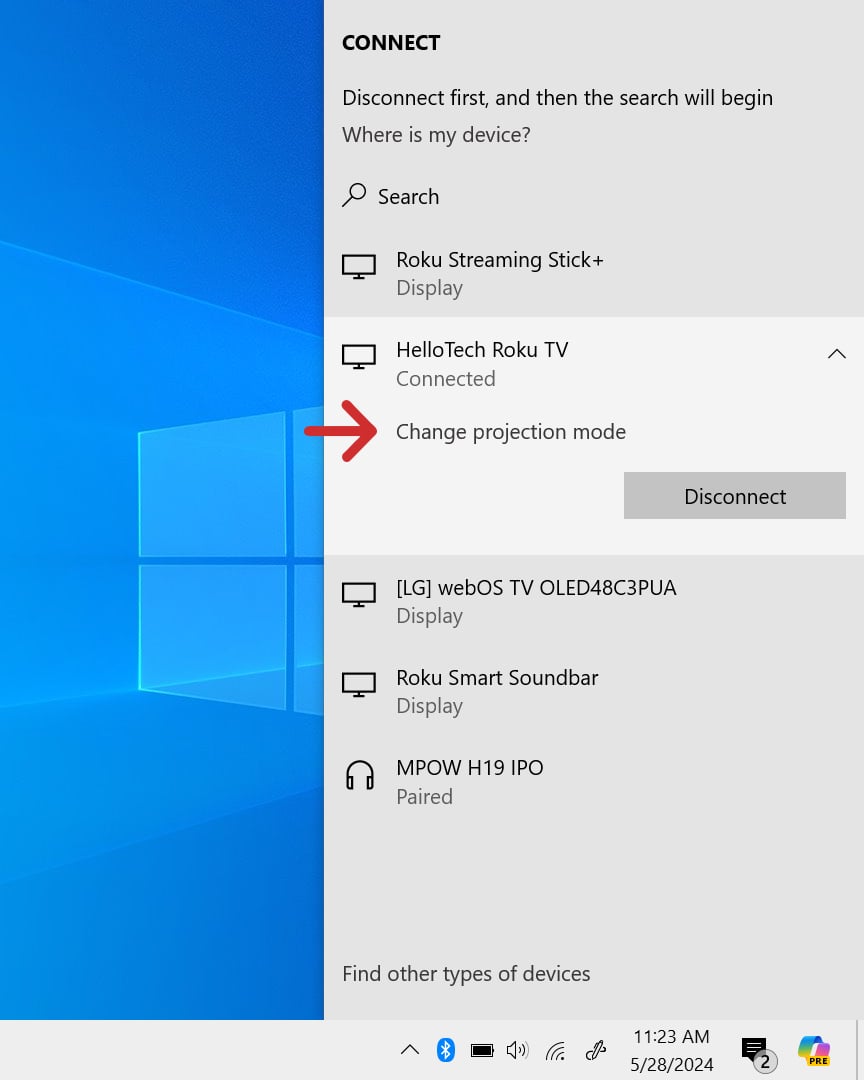Click Change projection mode
Image resolution: width=864 pixels, height=1080 pixels.
click(510, 432)
